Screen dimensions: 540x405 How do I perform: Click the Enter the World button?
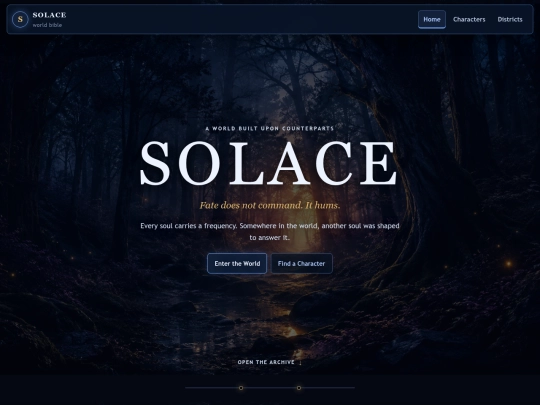[237, 263]
